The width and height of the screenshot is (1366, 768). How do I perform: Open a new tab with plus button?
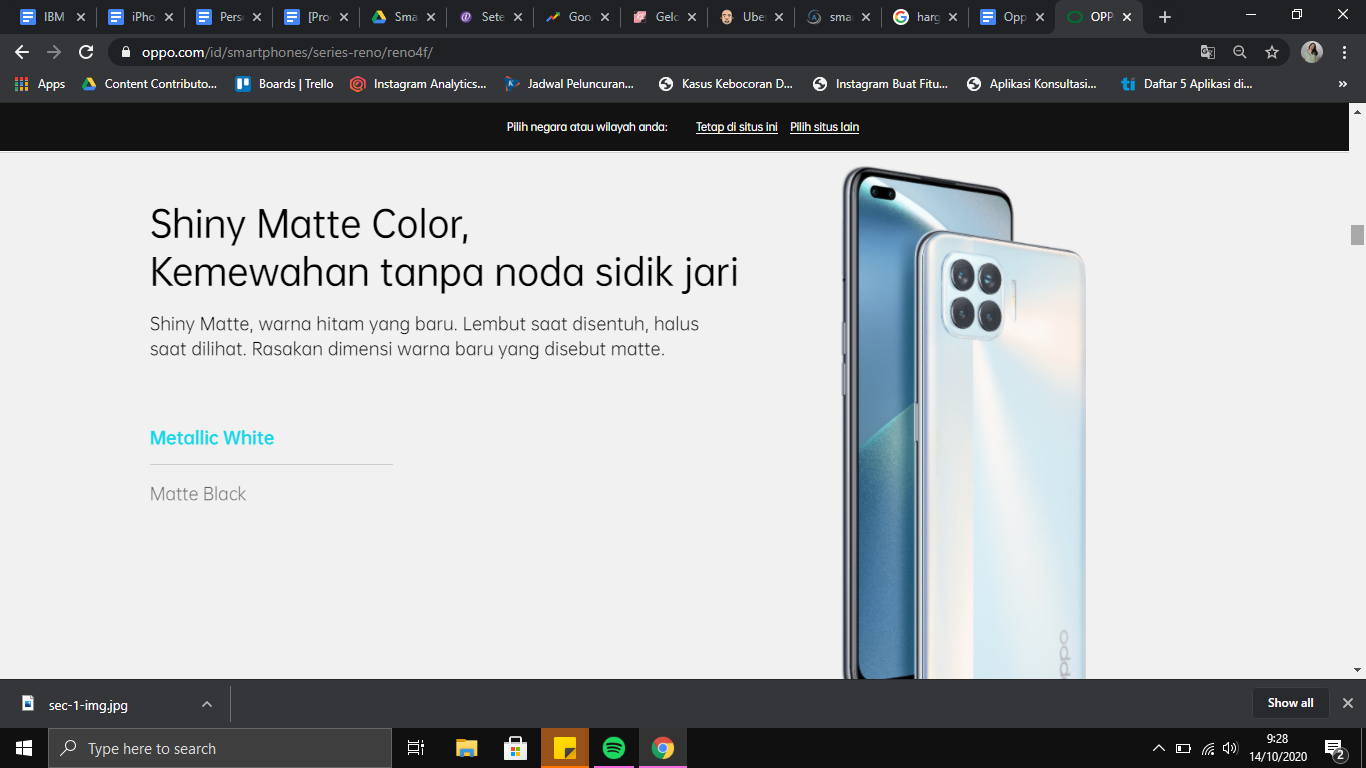coord(1164,17)
